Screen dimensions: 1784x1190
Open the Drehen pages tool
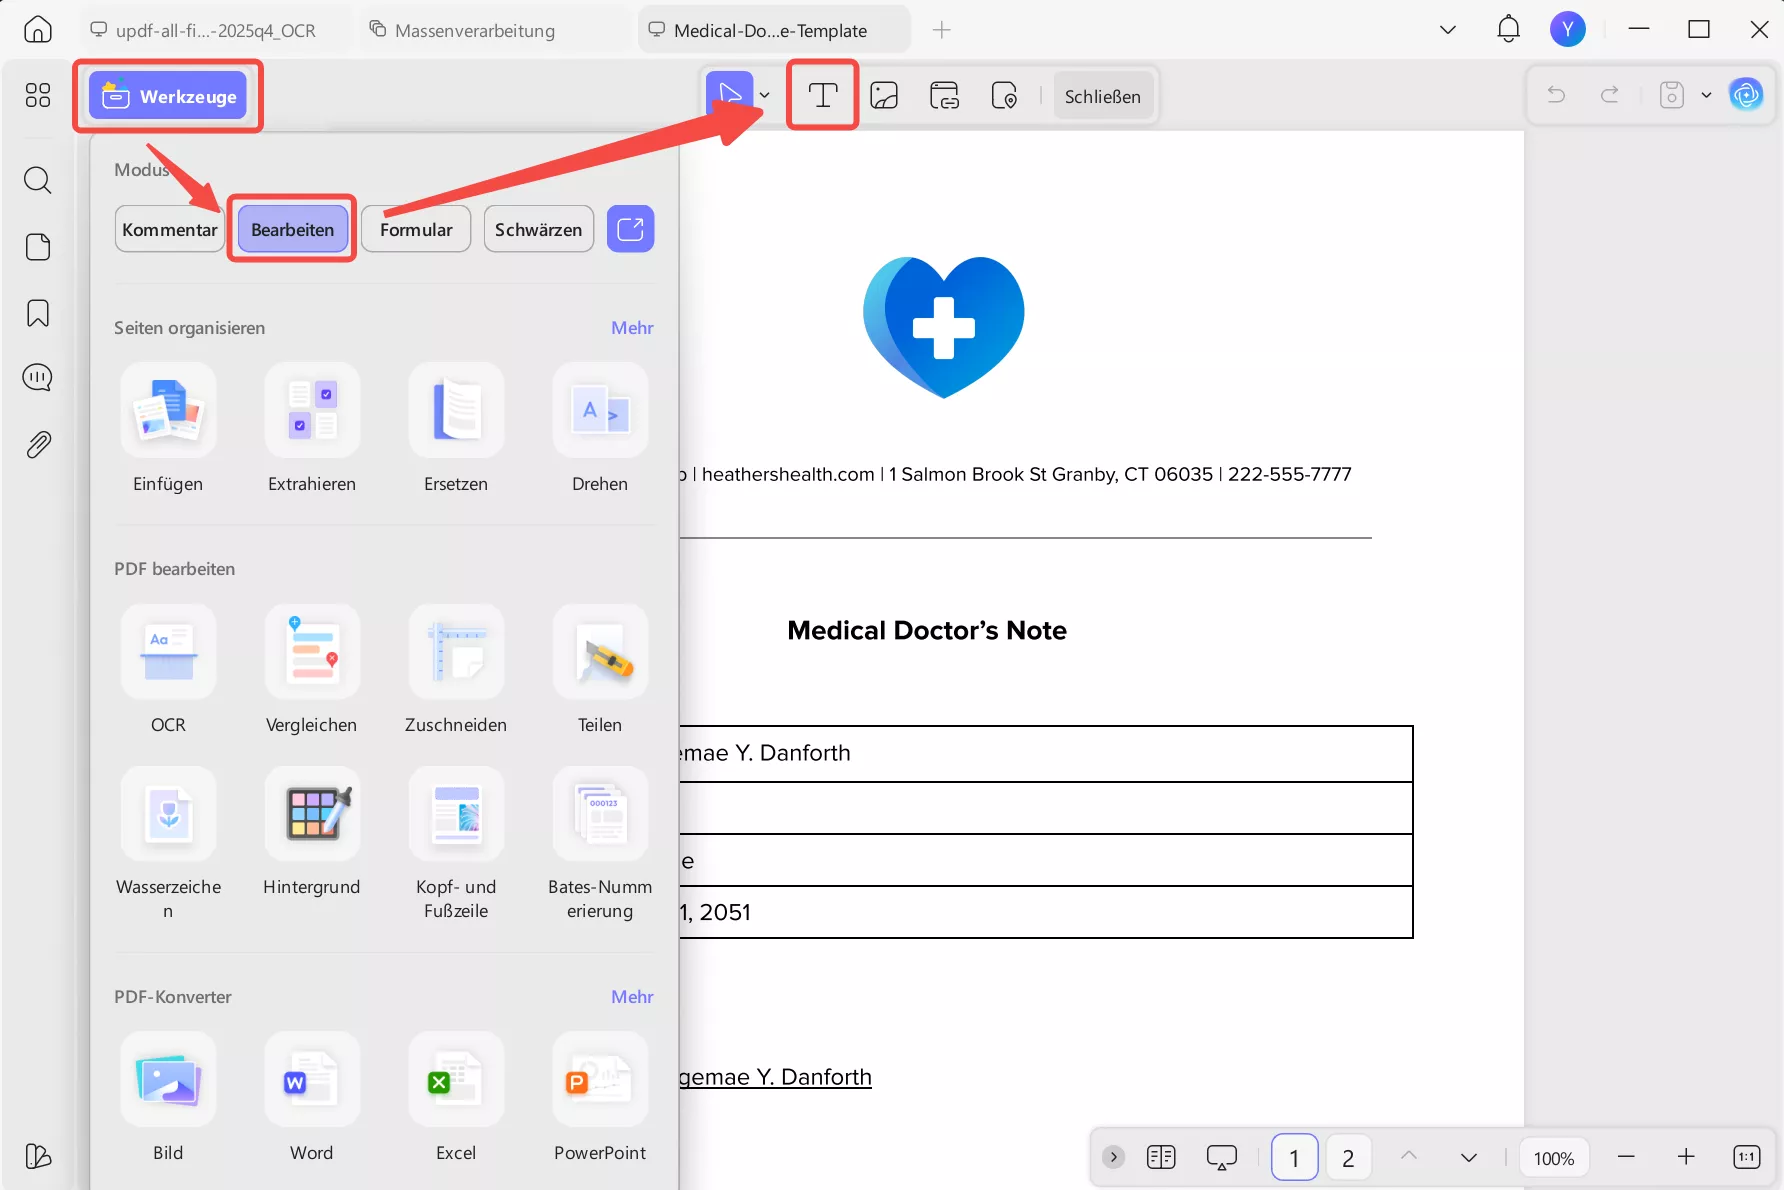coord(600,428)
